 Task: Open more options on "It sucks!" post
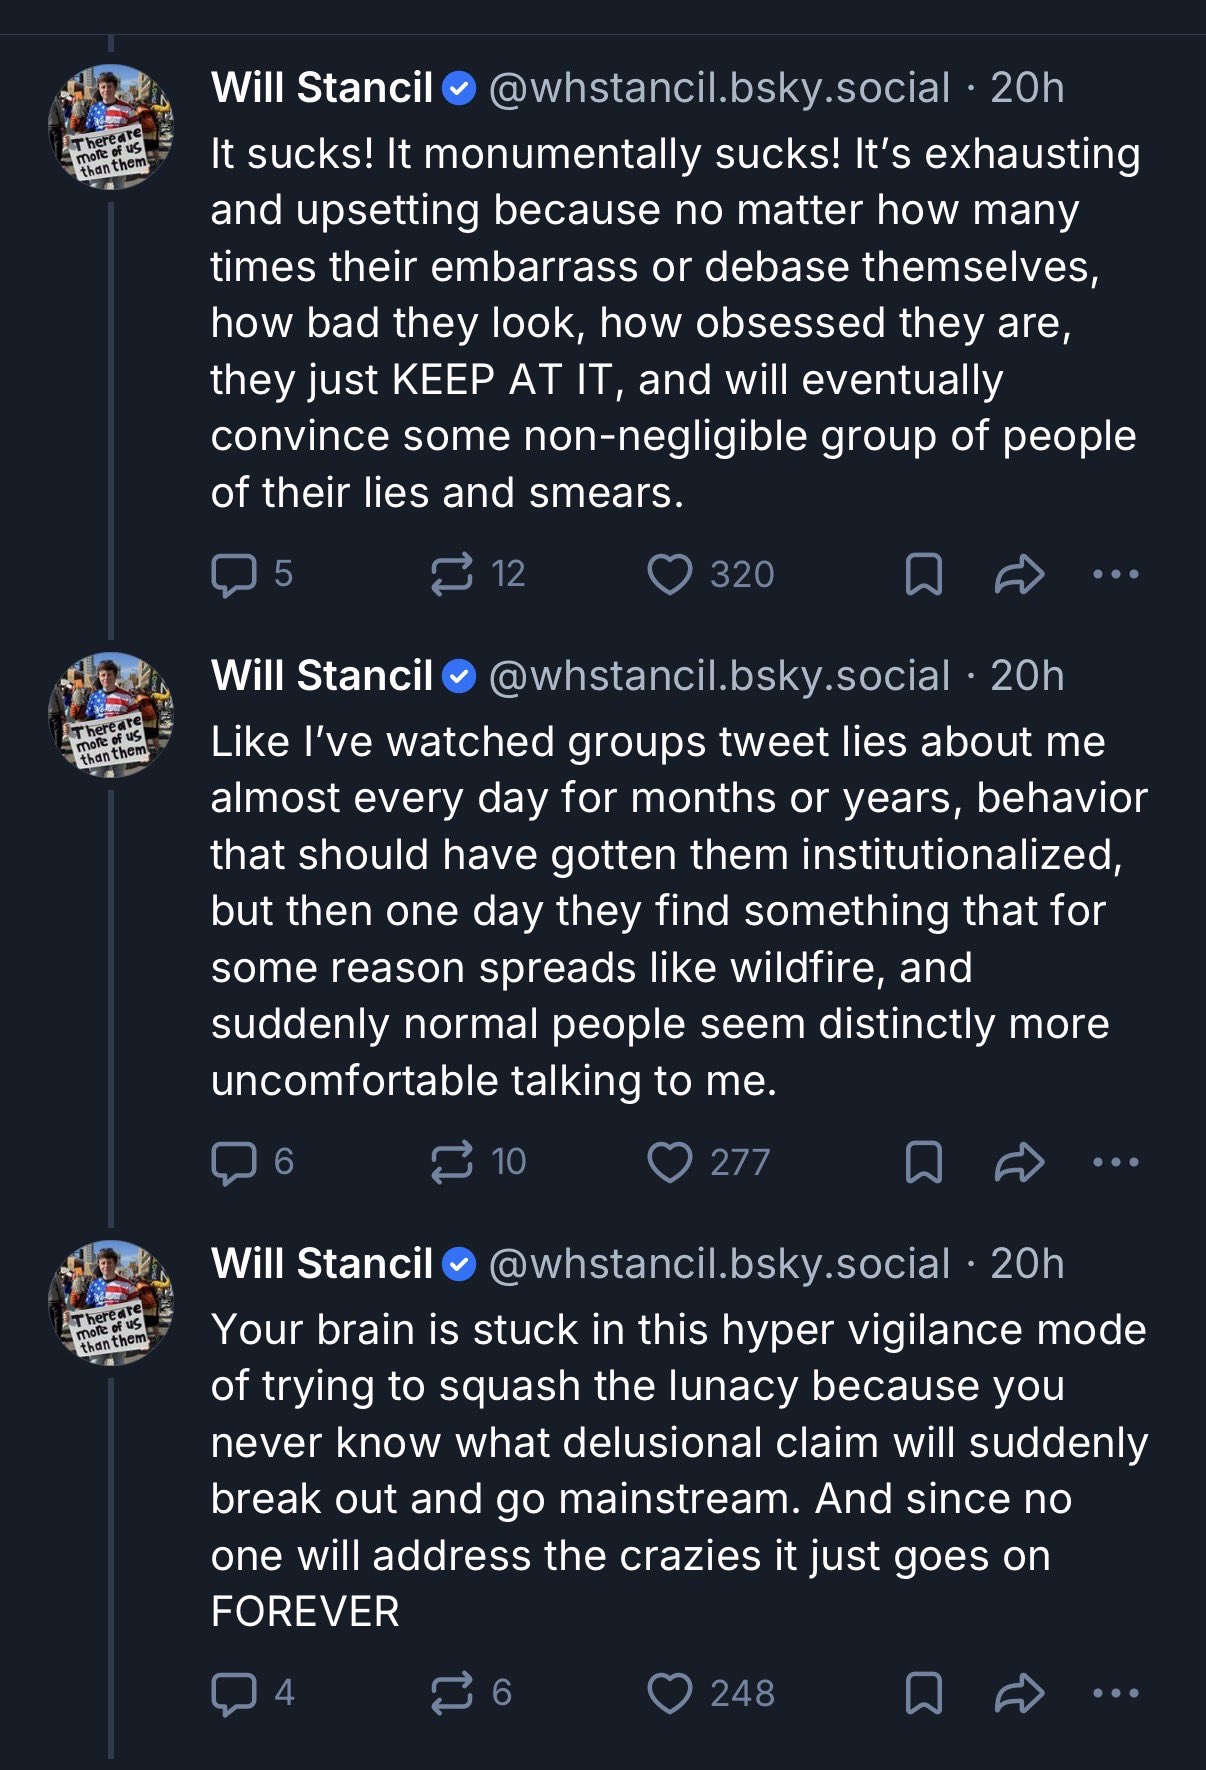(1116, 575)
